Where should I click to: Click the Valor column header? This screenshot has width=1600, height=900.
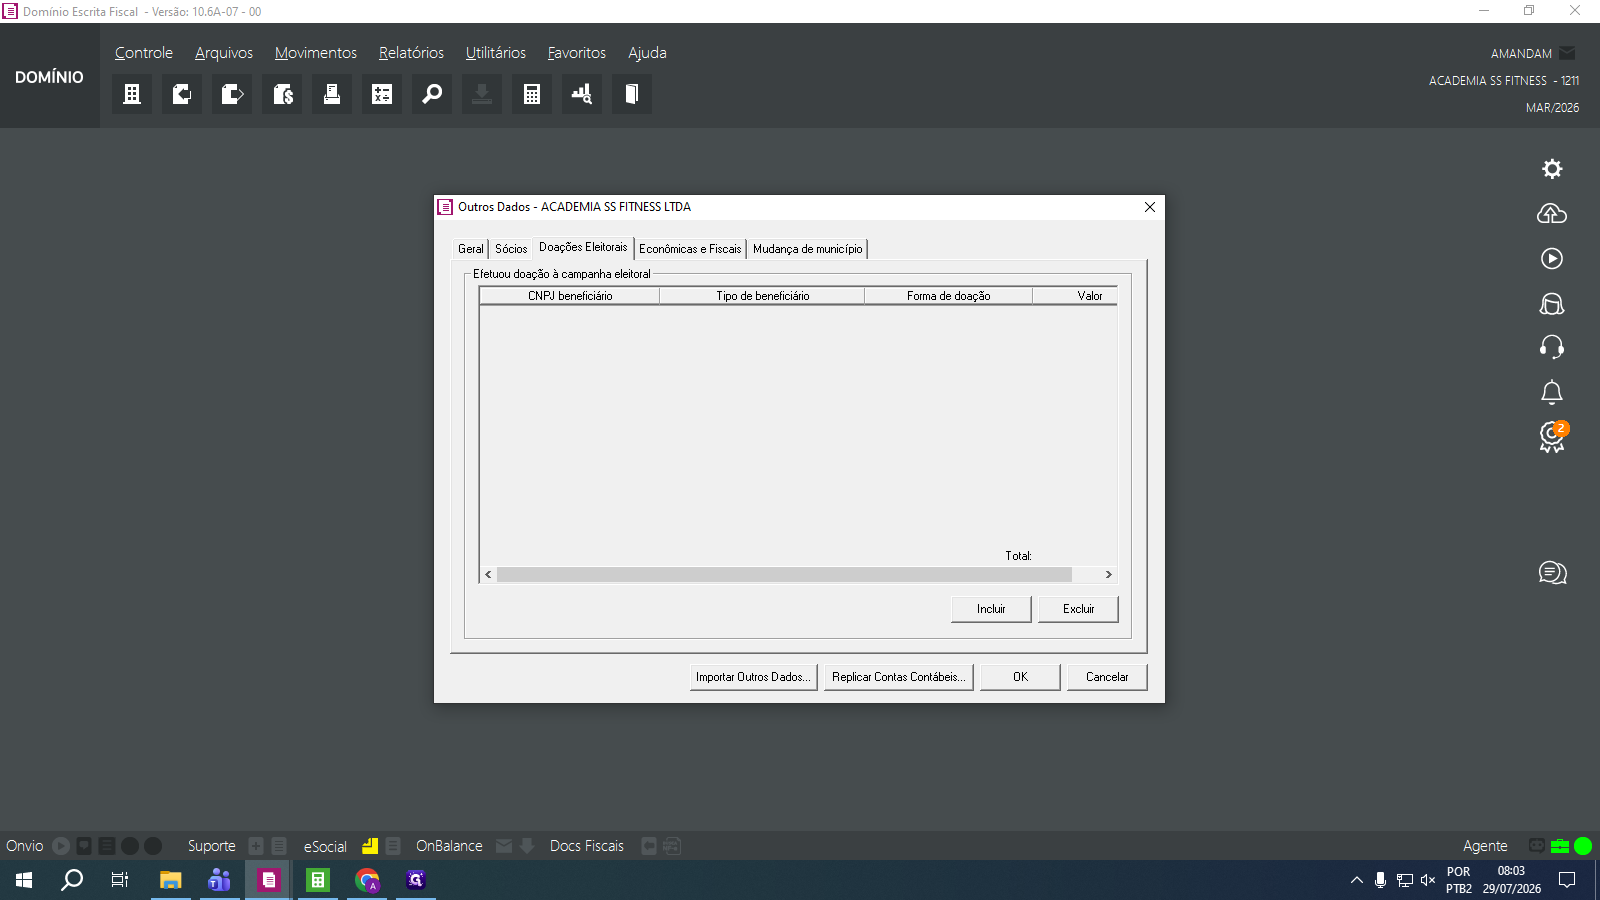[x=1076, y=296]
